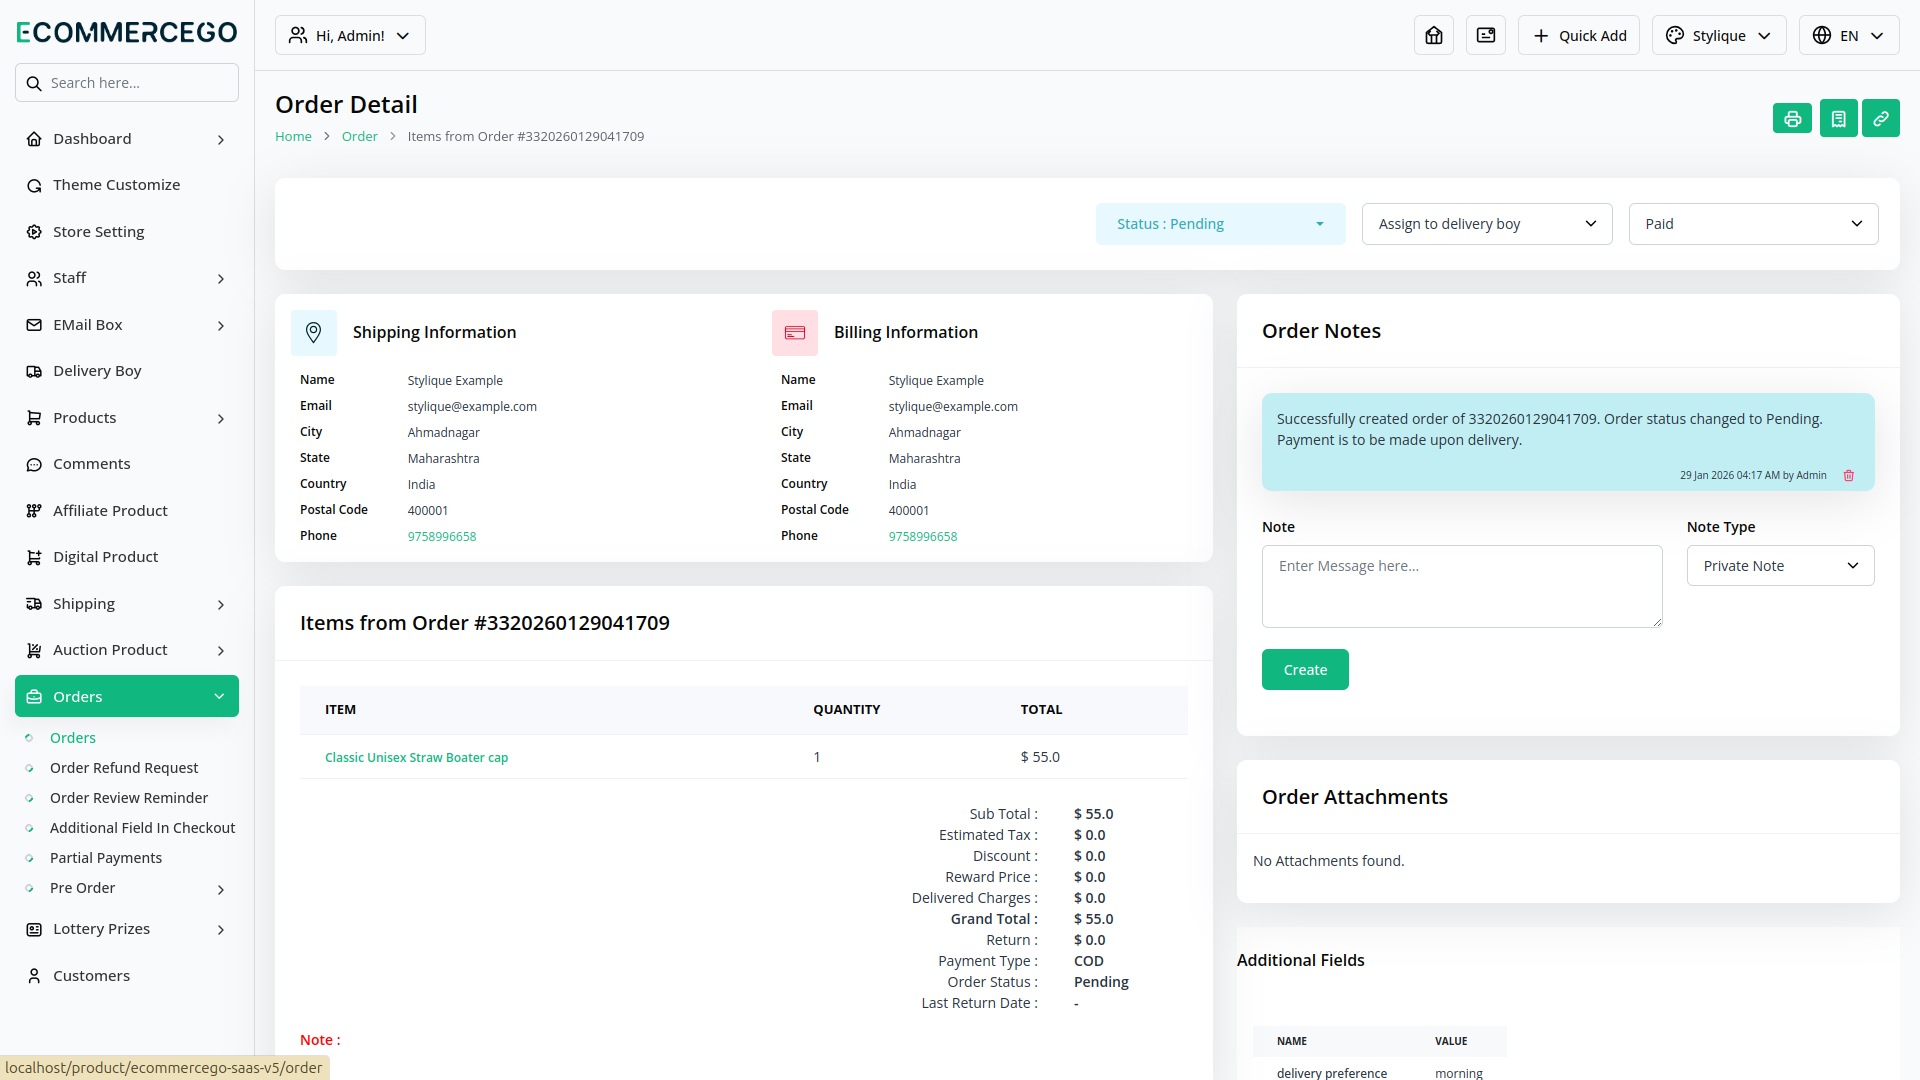Click the green receipt icon button
Screen dimensions: 1920x1080
pos(1838,119)
